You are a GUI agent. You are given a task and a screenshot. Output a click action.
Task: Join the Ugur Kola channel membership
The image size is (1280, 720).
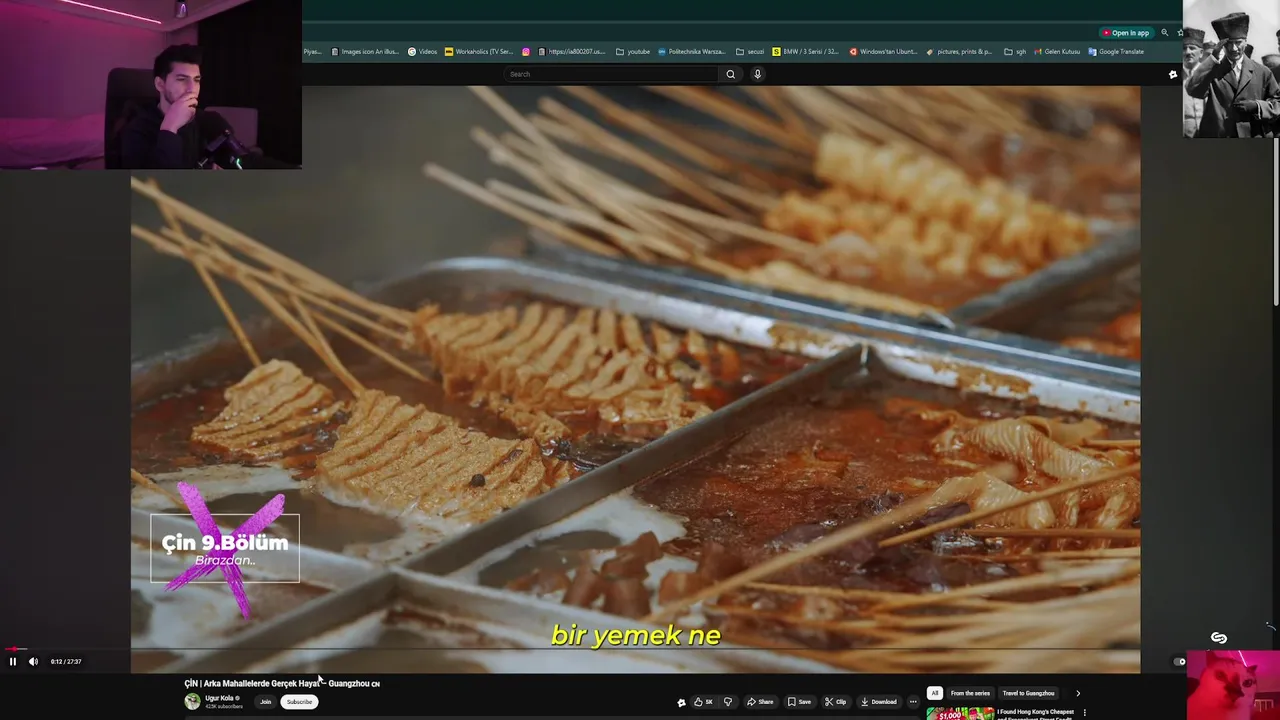[x=265, y=702]
